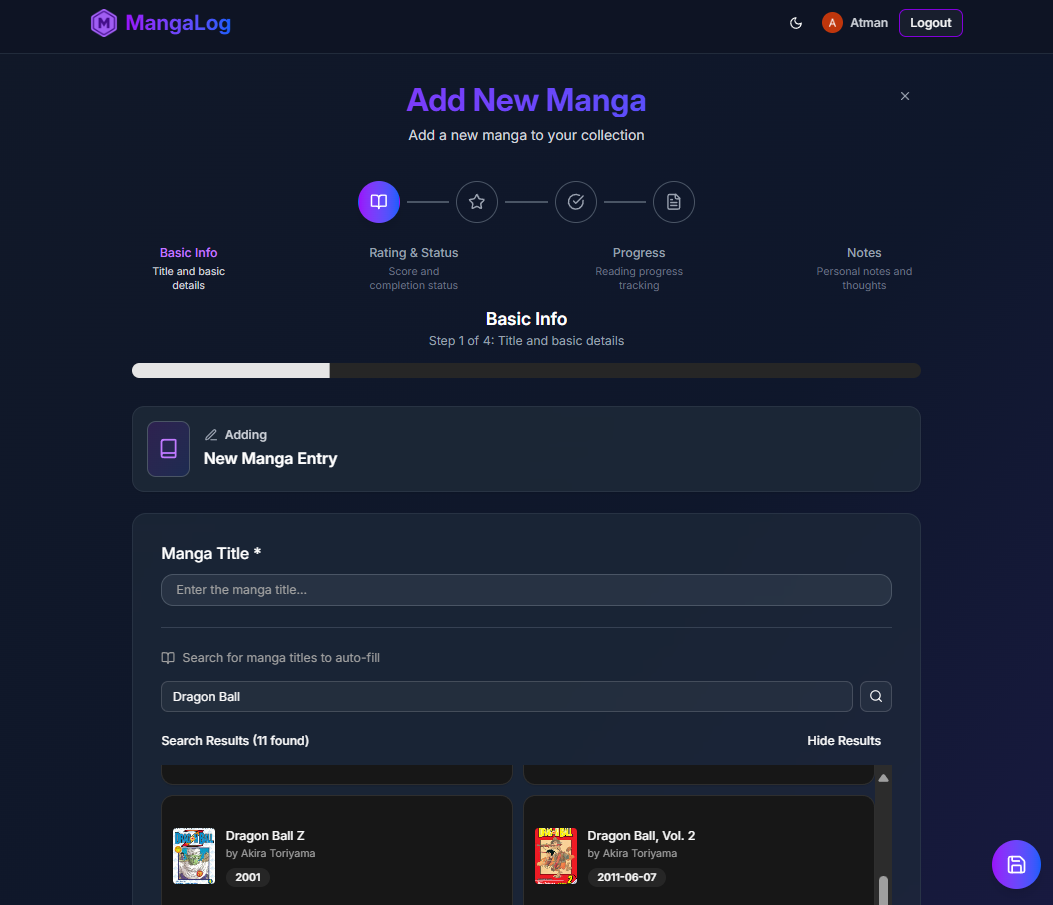
Task: Click the results scrollbar up arrow
Action: point(884,777)
